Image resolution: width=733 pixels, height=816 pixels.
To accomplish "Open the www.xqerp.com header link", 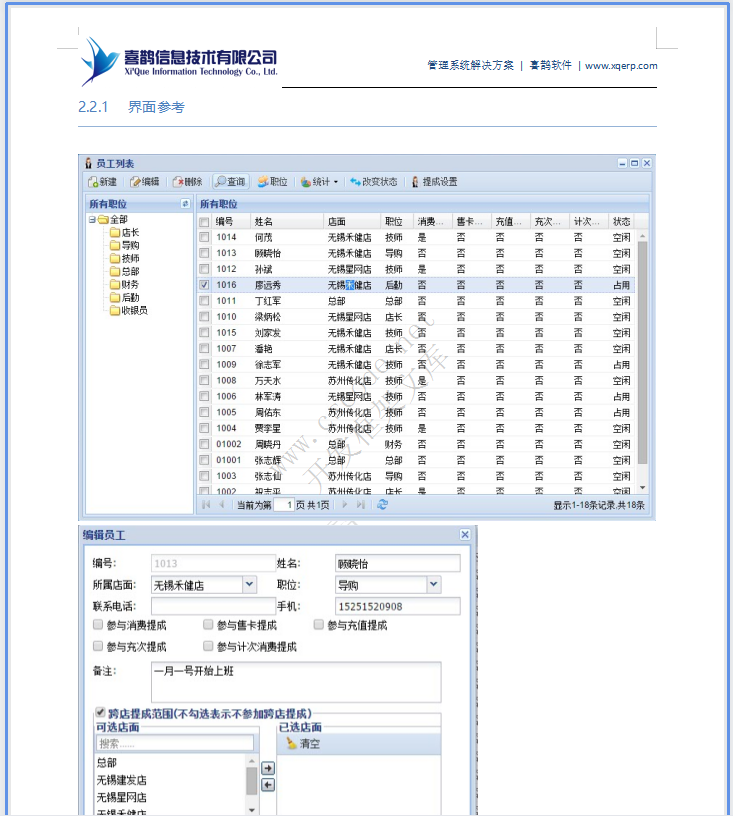I will click(621, 66).
